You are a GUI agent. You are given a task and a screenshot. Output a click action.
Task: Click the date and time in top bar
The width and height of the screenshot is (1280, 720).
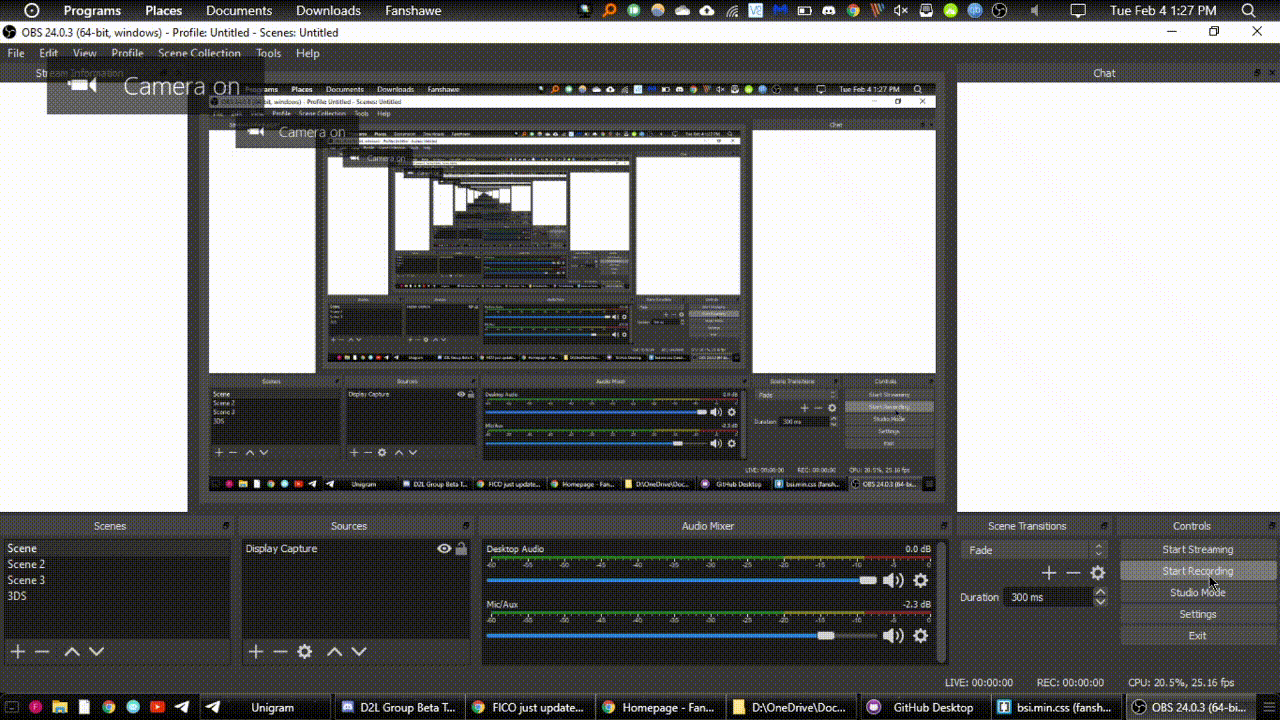tap(1163, 10)
